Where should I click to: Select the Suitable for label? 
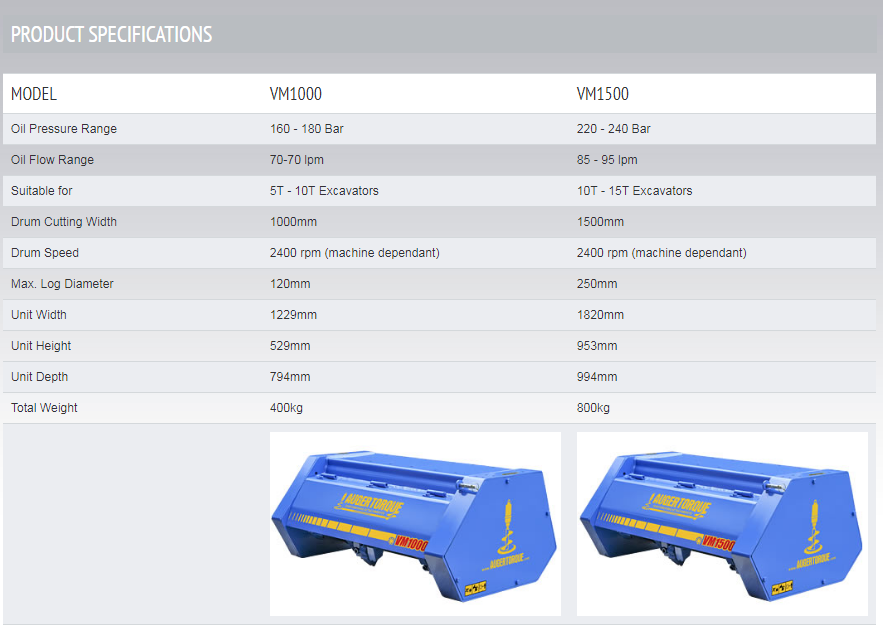tap(42, 191)
